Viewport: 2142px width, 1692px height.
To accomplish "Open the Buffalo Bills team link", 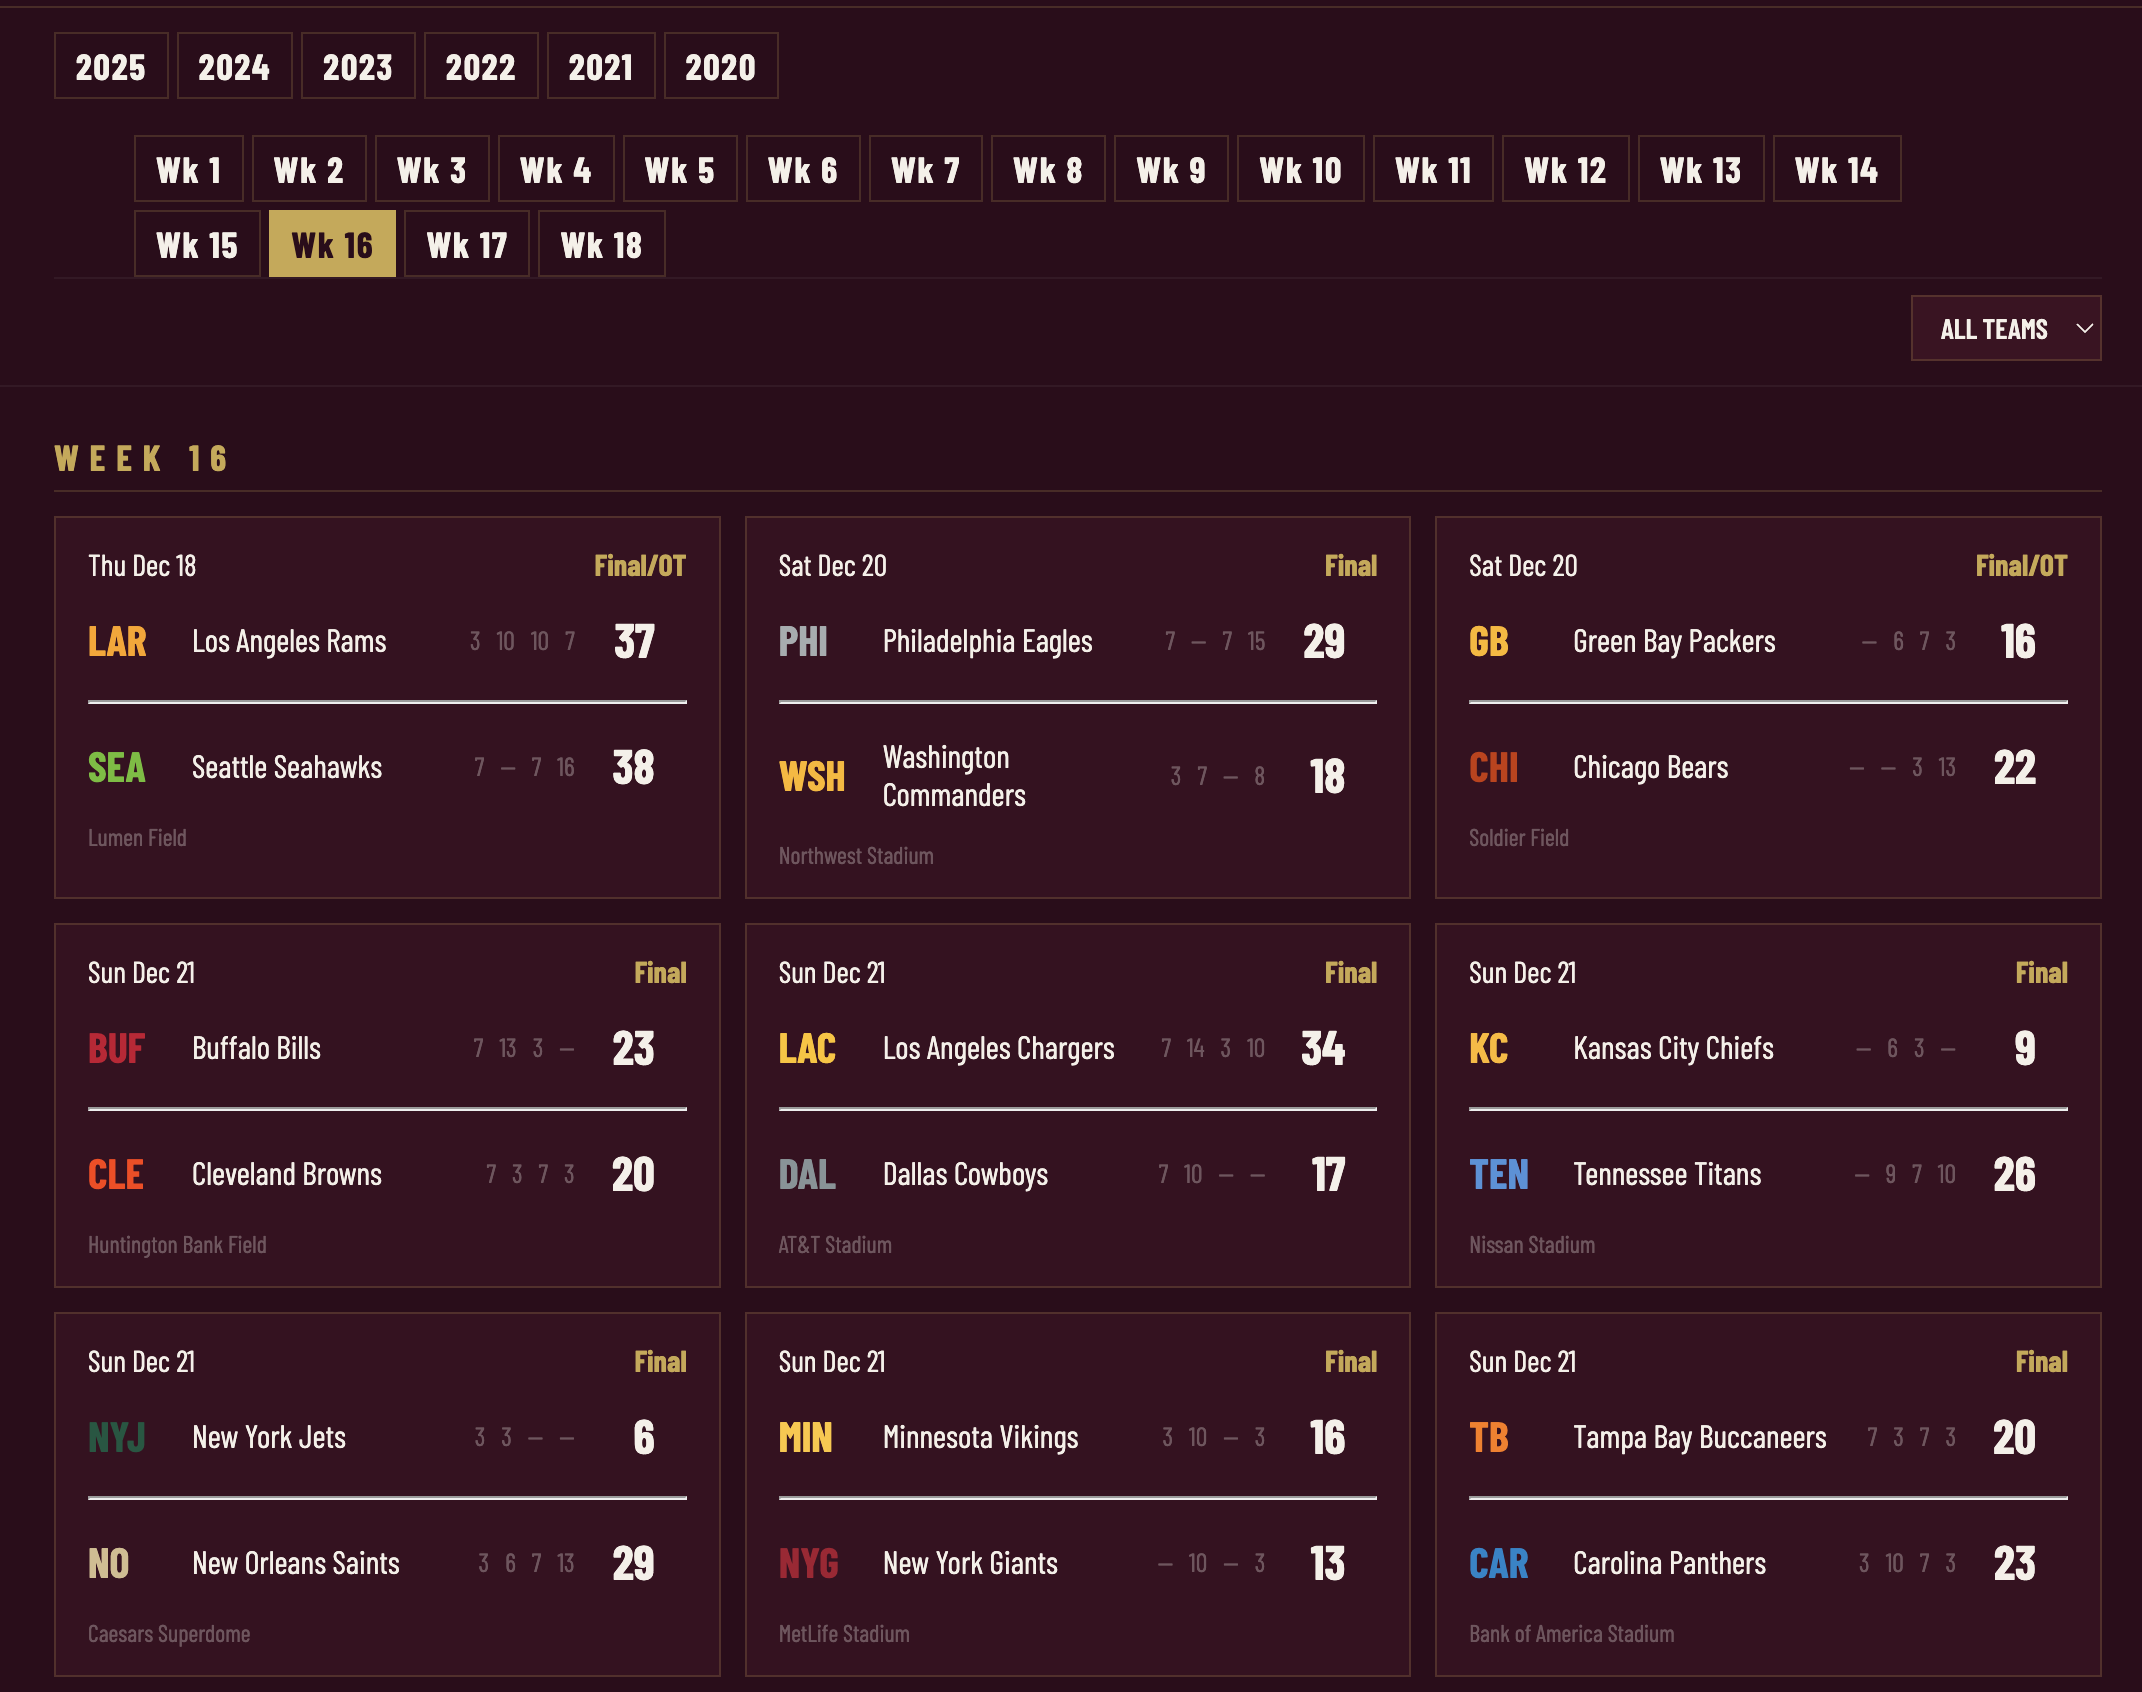I will point(256,1049).
